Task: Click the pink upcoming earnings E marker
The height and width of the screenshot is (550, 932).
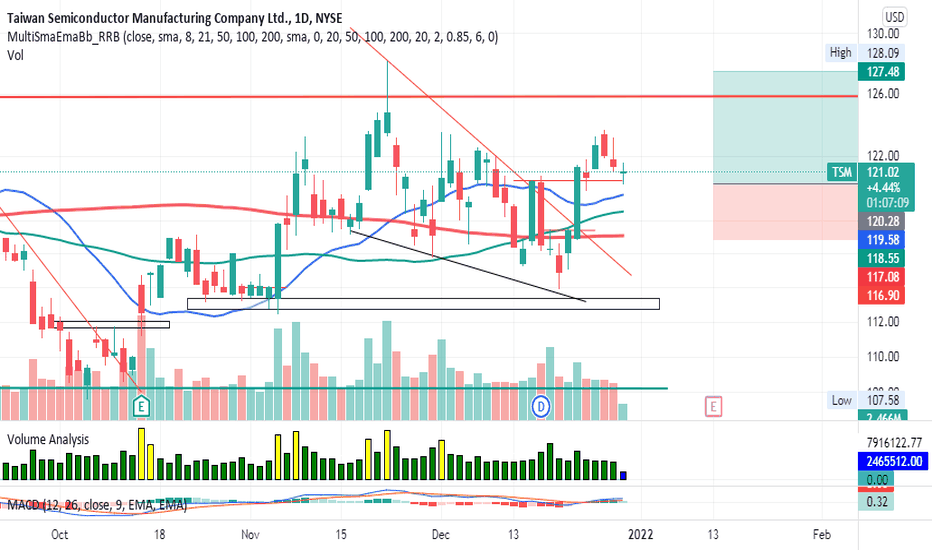Action: (x=713, y=407)
